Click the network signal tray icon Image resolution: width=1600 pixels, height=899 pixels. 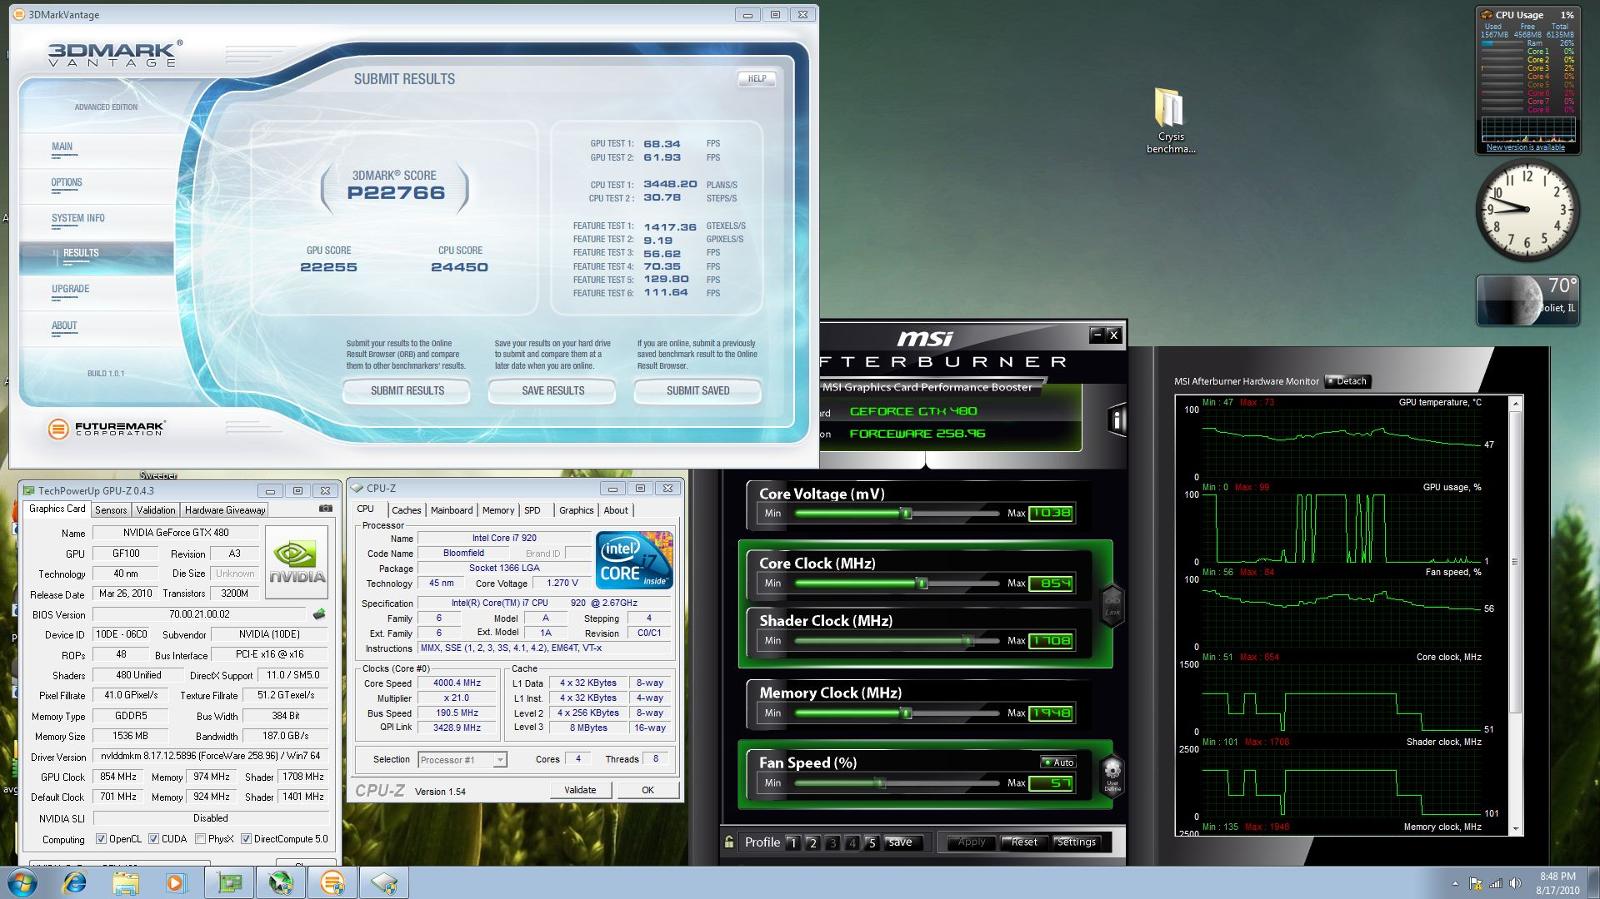click(1496, 883)
